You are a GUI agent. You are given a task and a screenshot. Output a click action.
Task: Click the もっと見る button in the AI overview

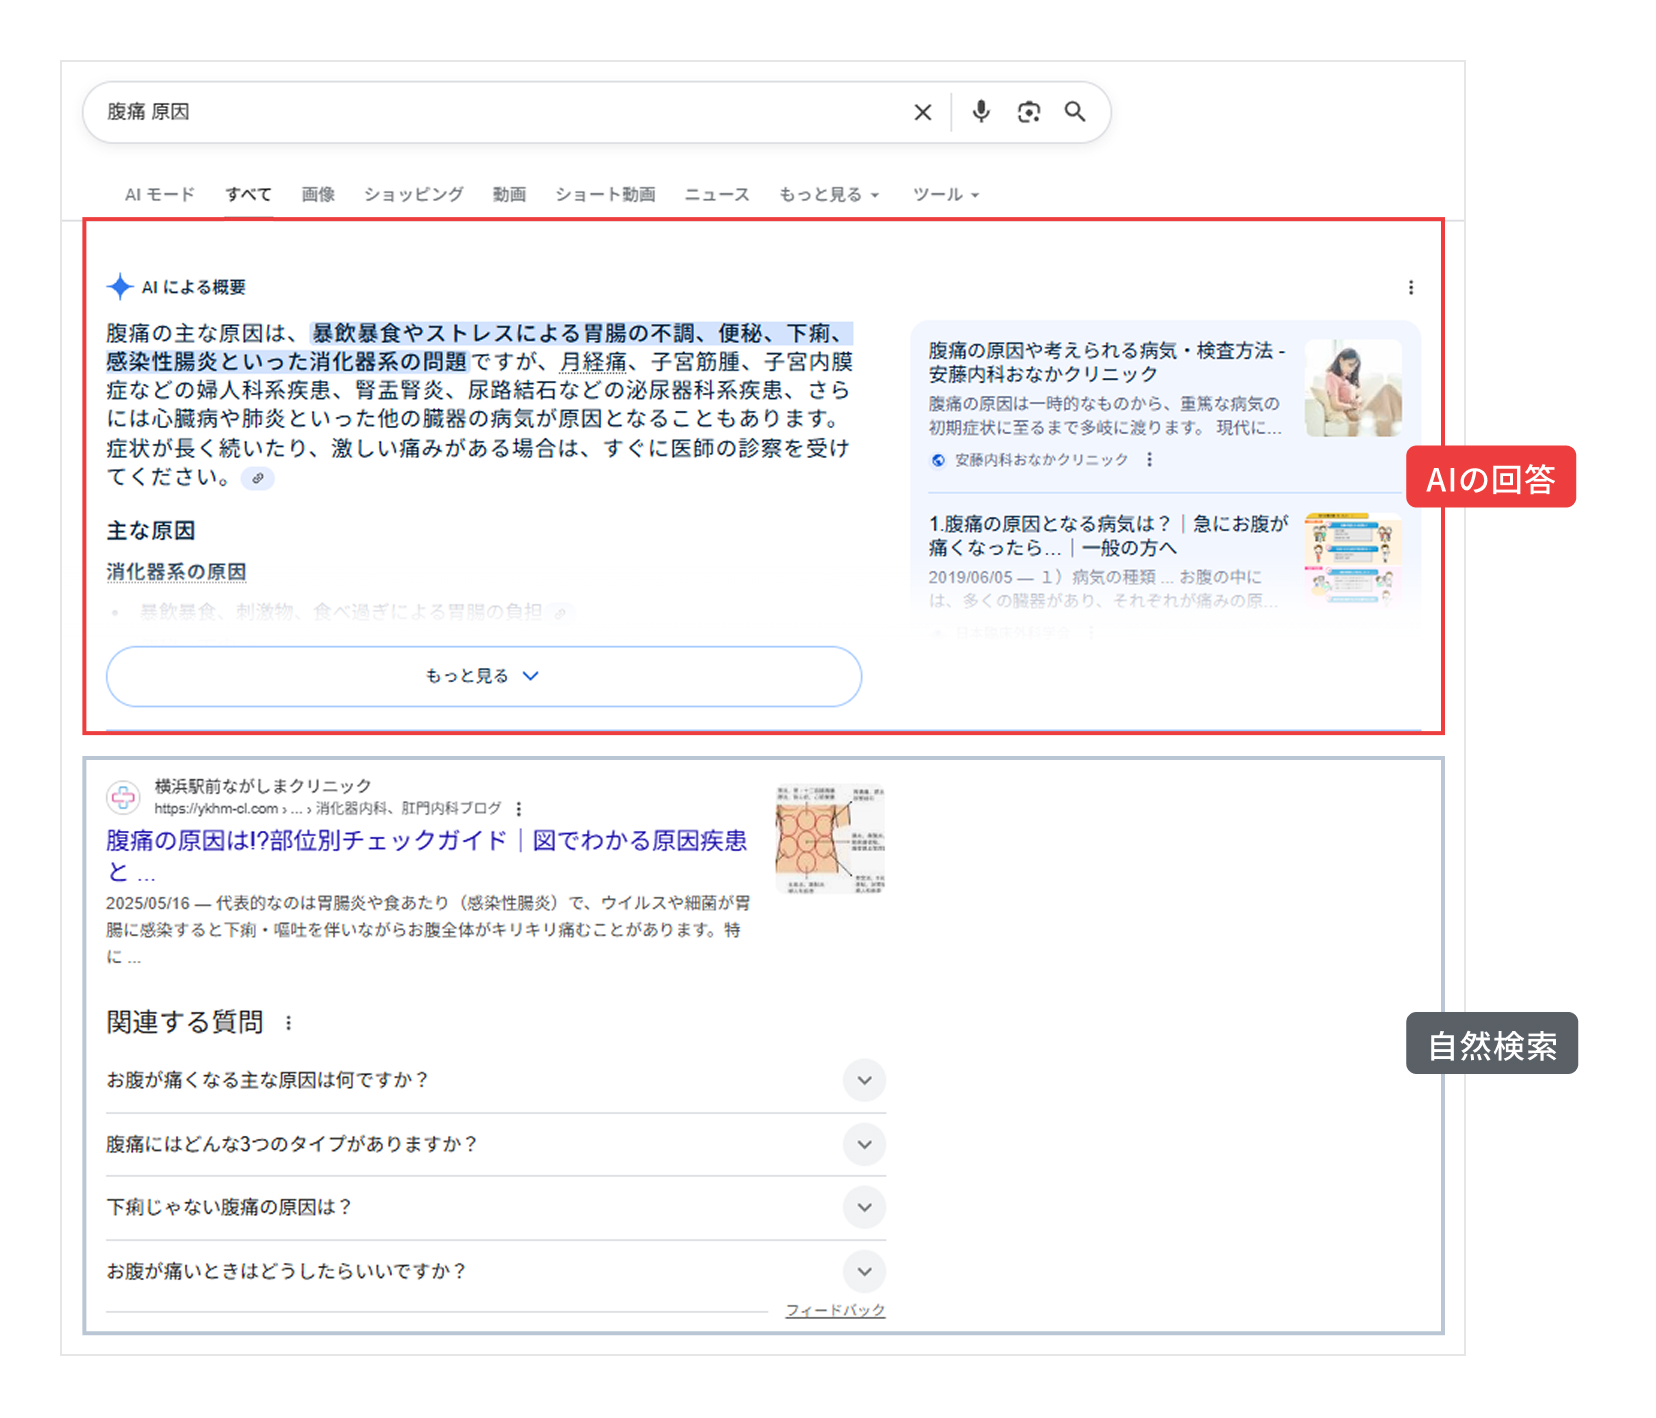[483, 676]
